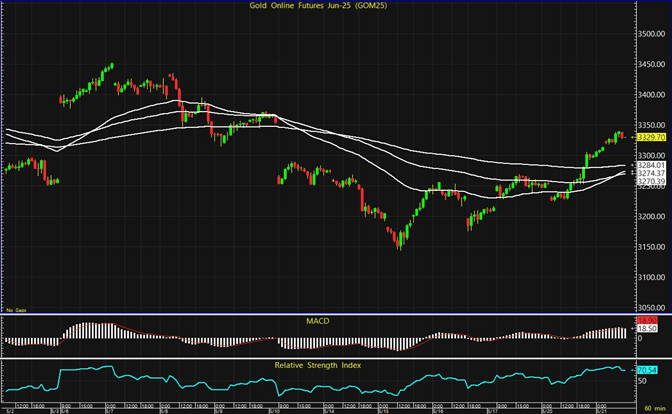Click the 3450.00 price axis label
The image size is (672, 414).
pyautogui.click(x=650, y=66)
